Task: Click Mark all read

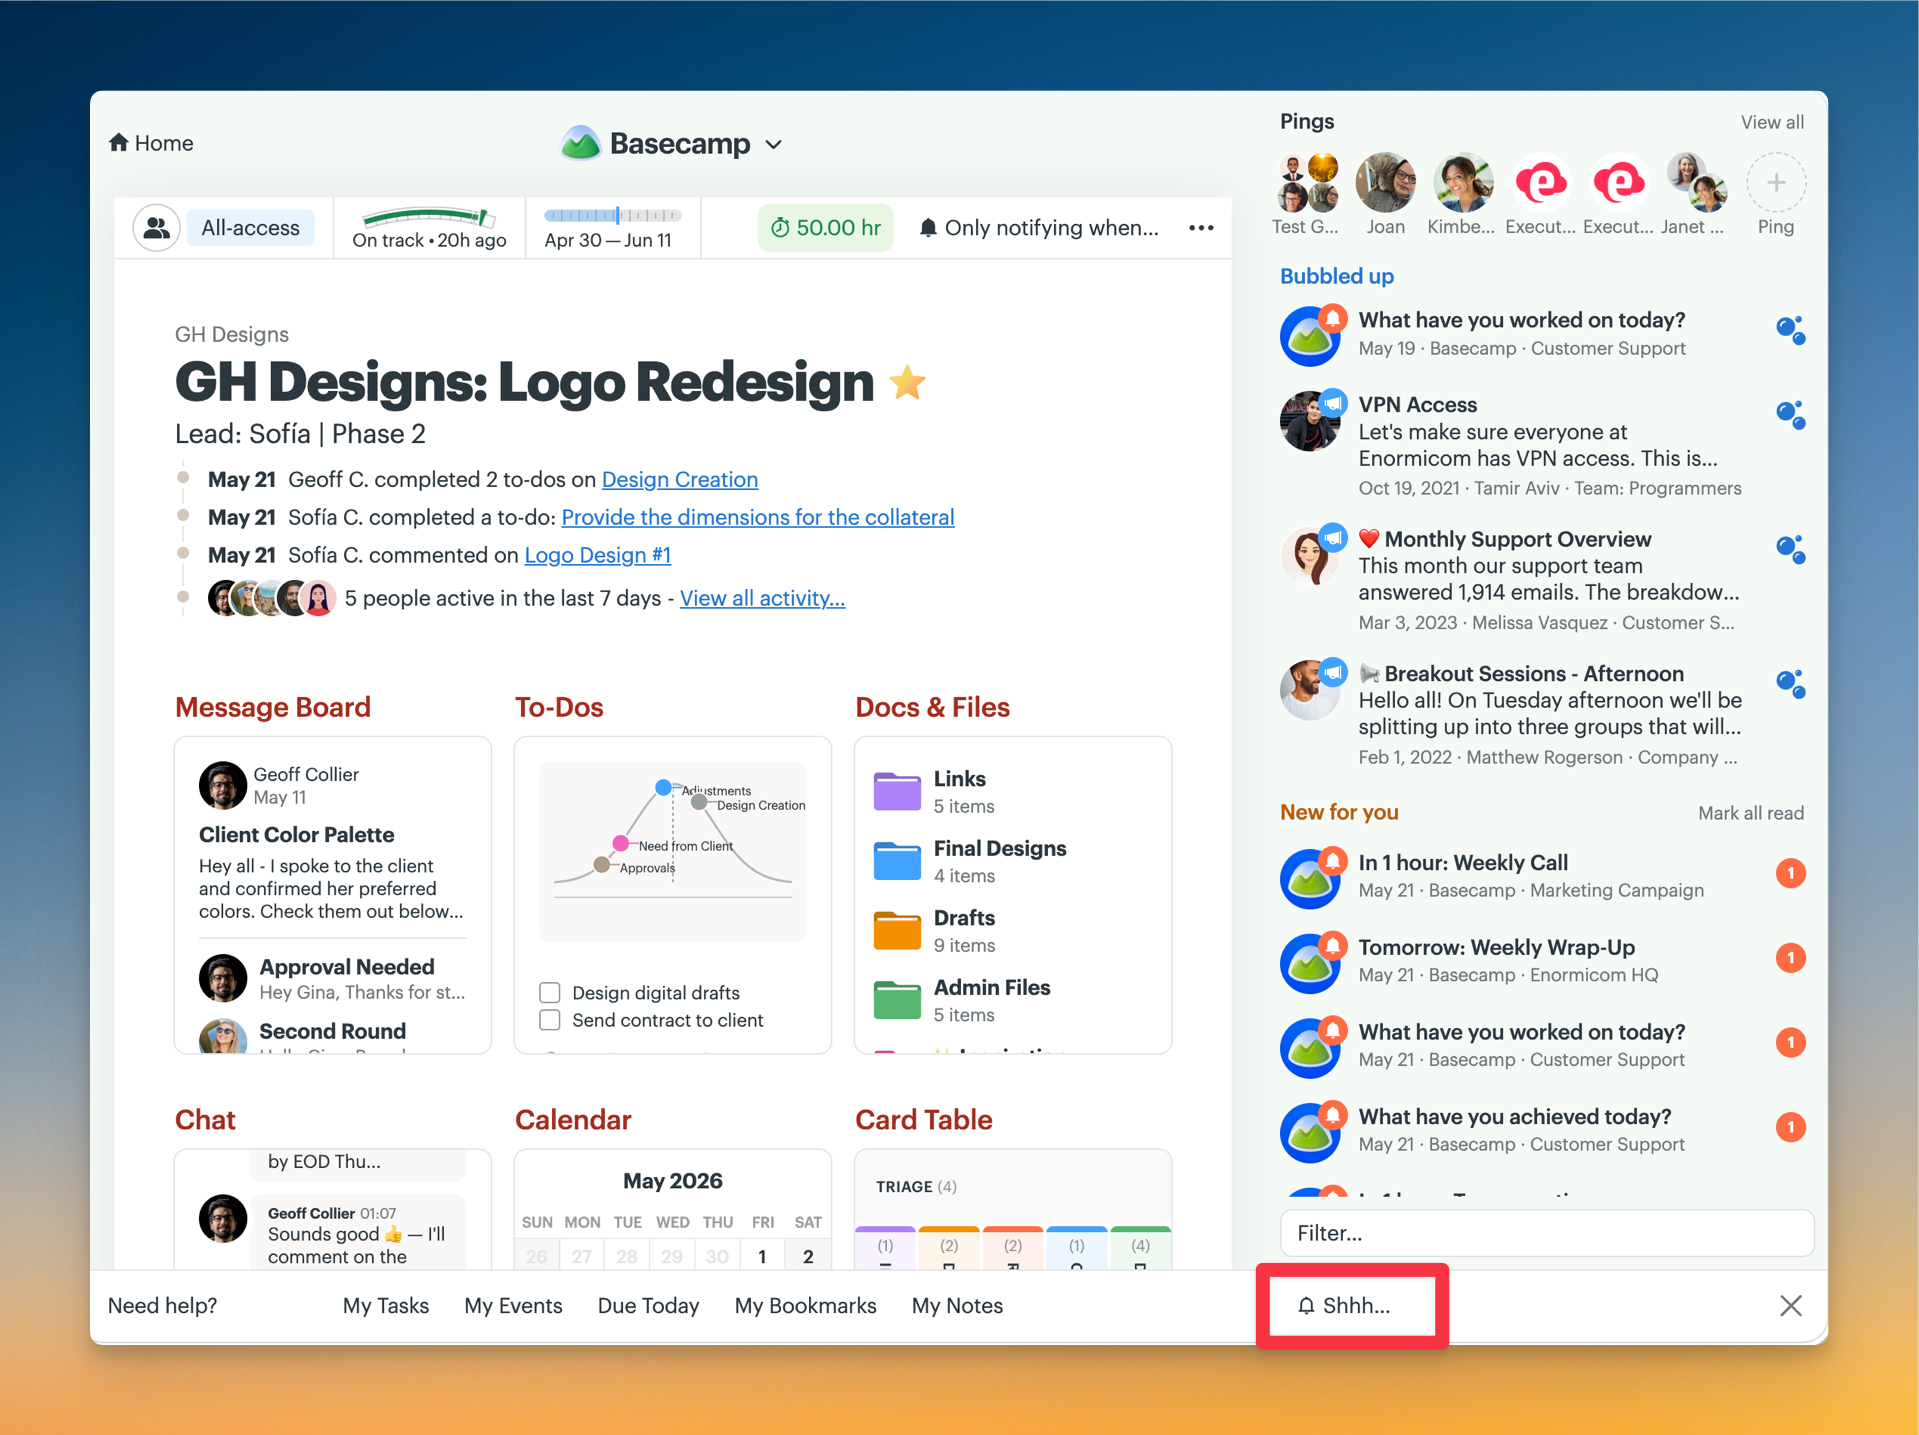Action: [1750, 813]
